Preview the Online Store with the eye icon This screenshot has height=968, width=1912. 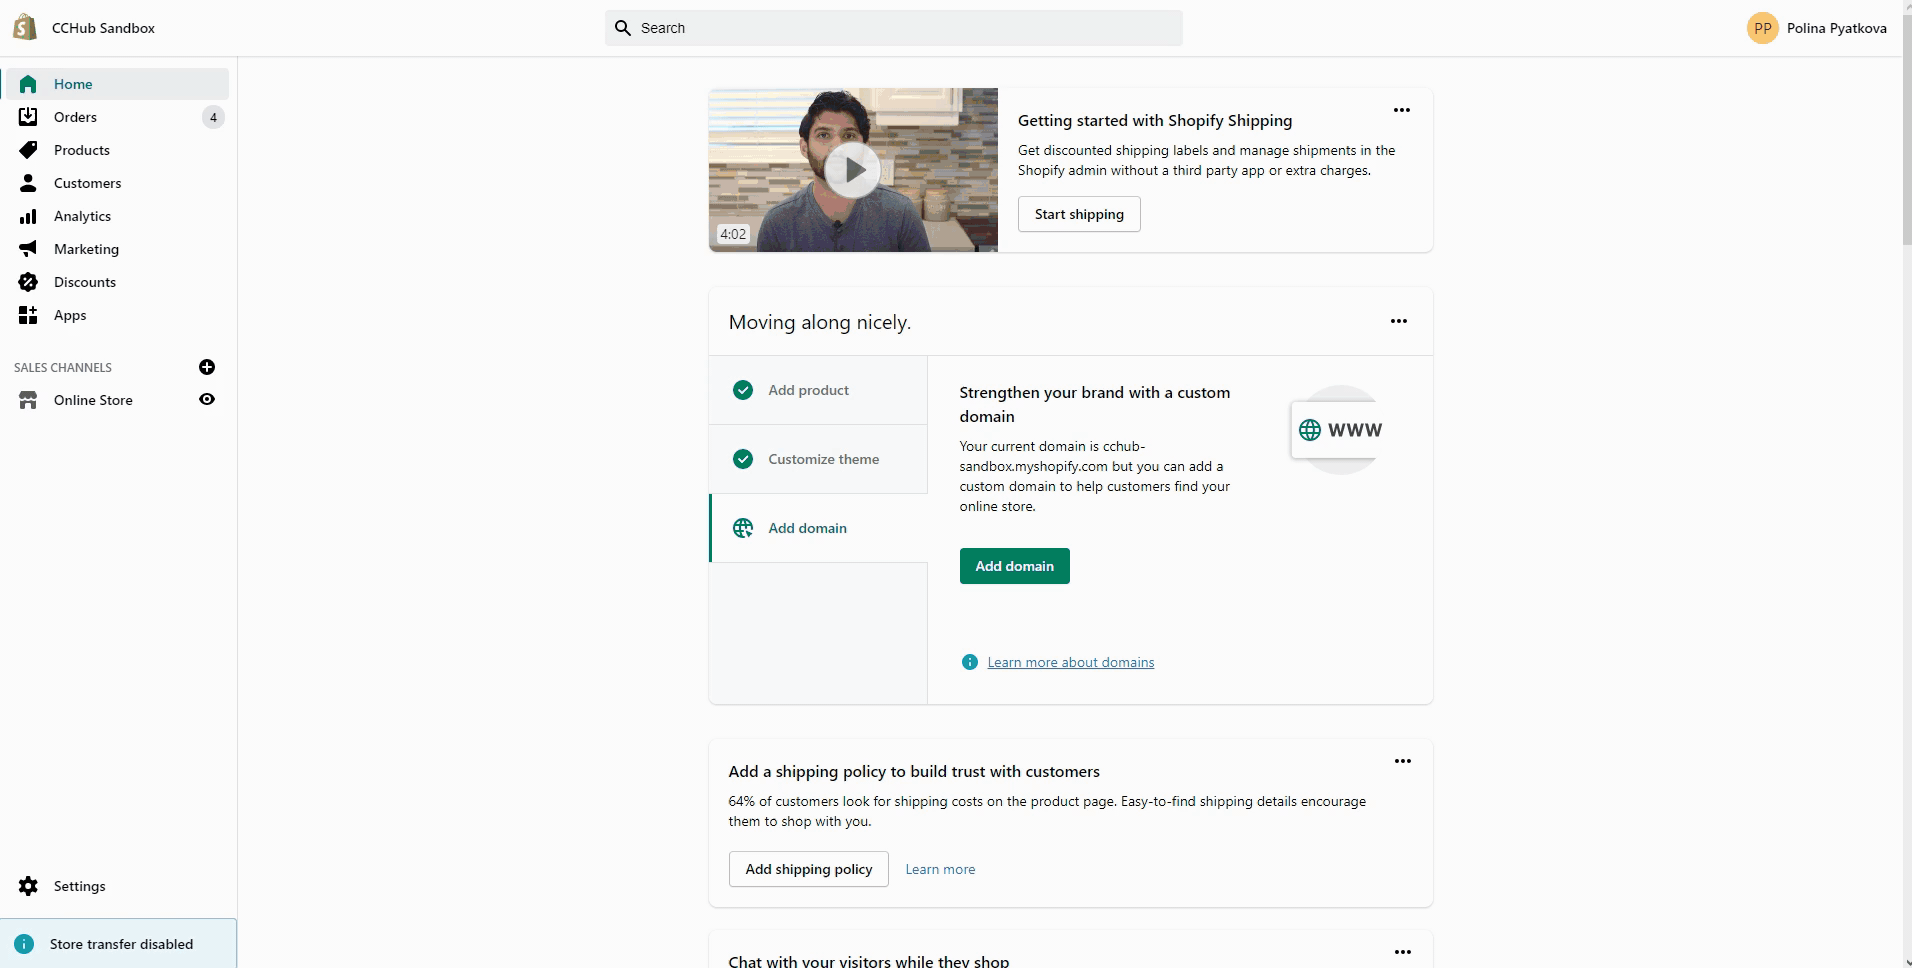tap(206, 399)
